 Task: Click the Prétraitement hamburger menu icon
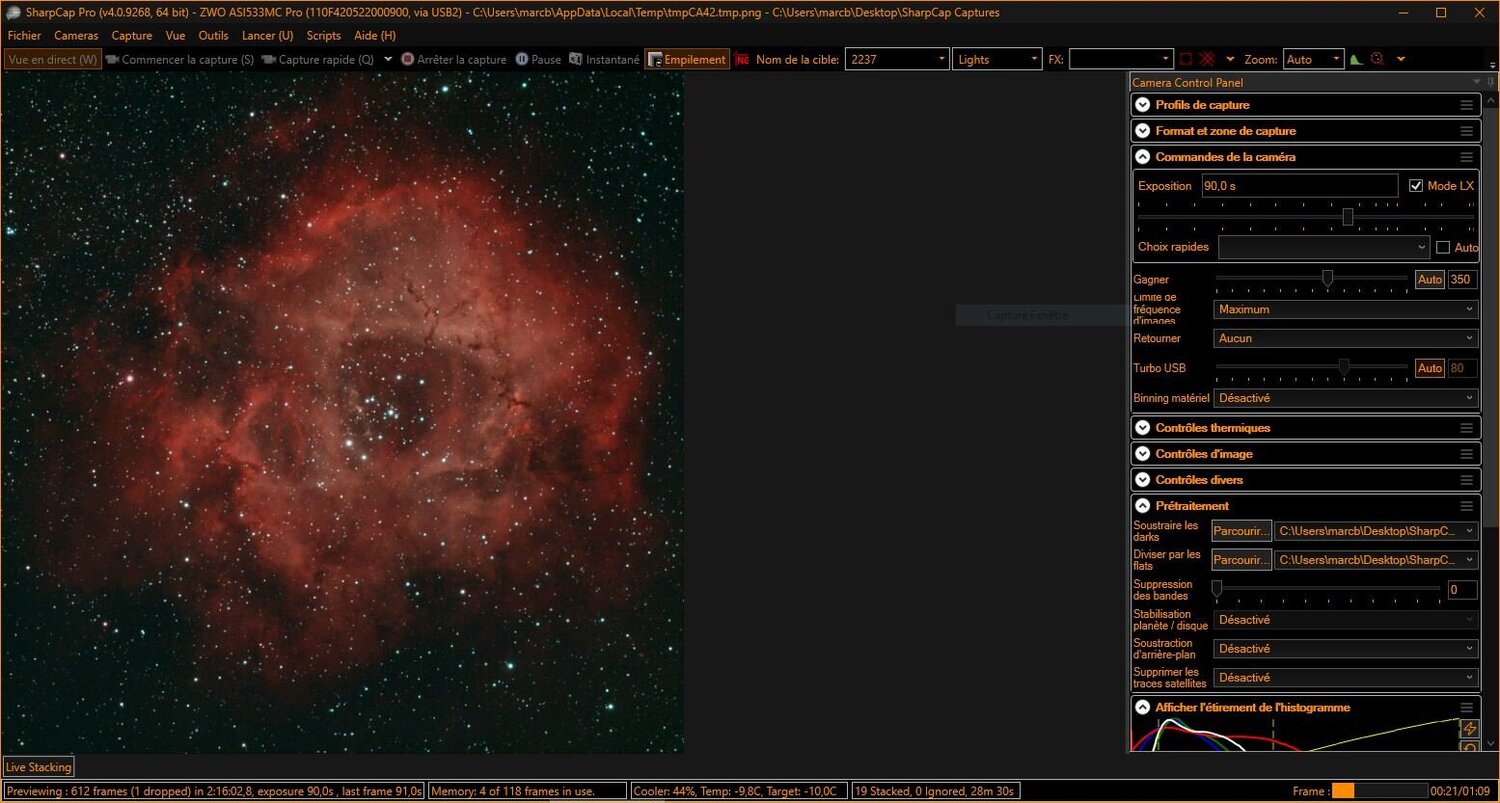tap(1466, 506)
